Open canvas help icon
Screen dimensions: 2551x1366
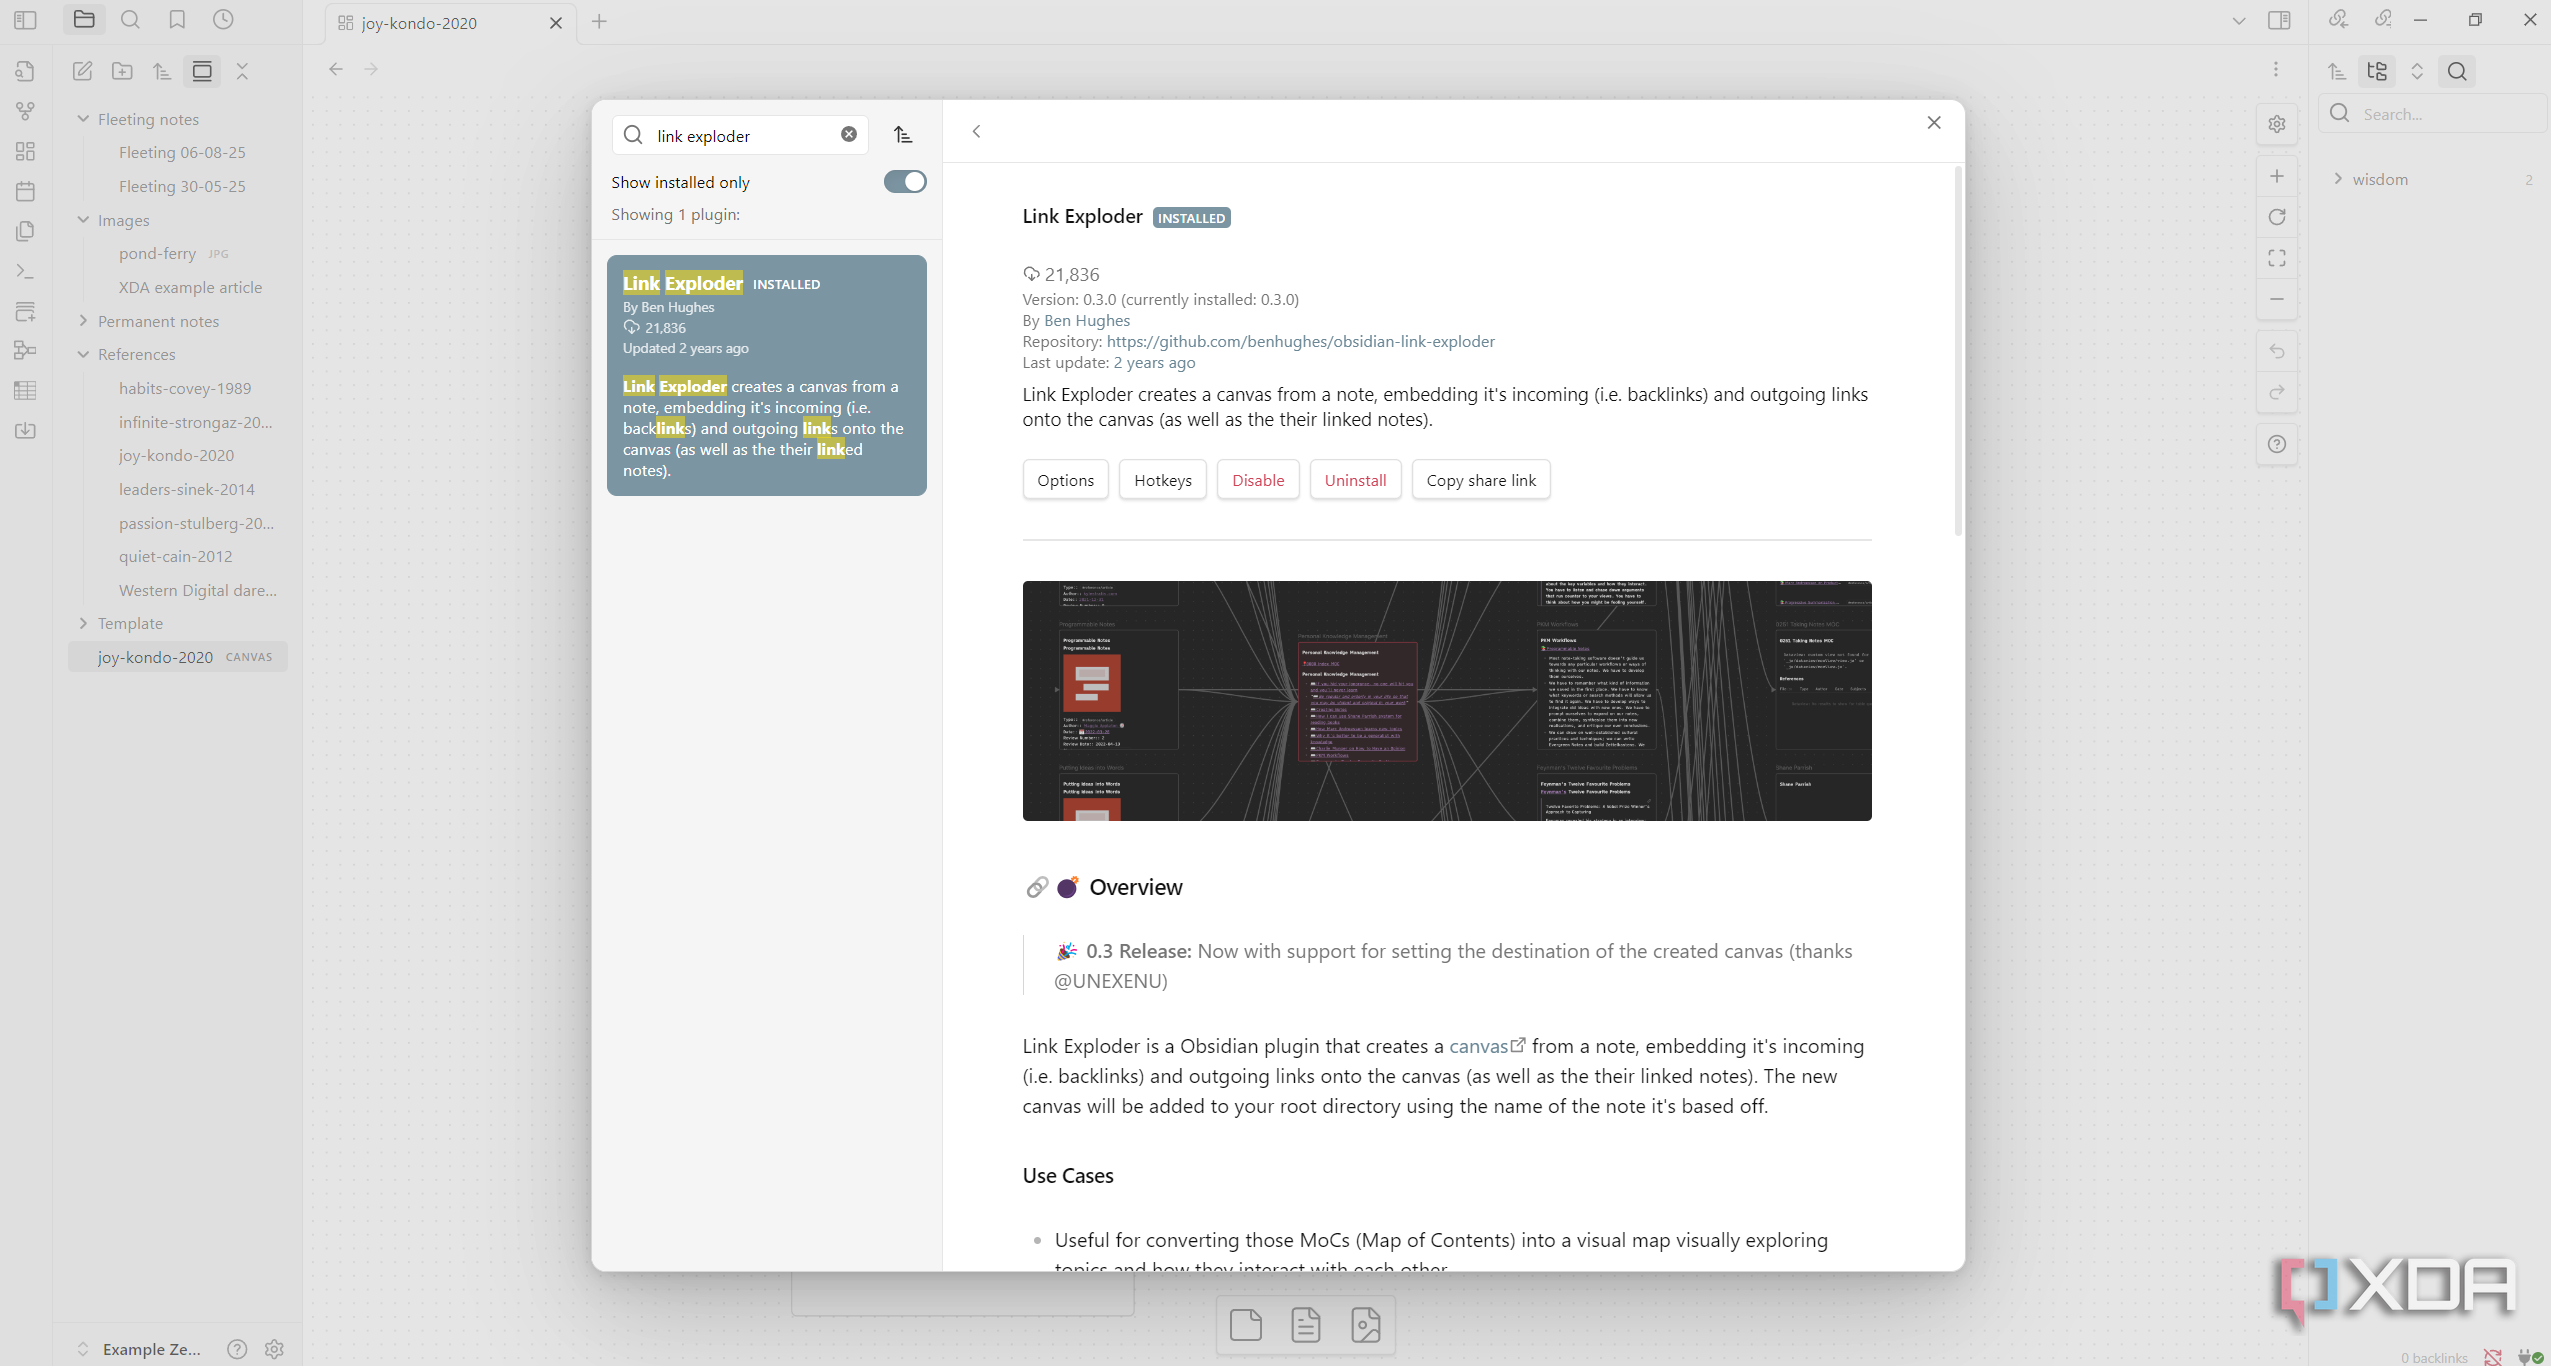pyautogui.click(x=2277, y=444)
